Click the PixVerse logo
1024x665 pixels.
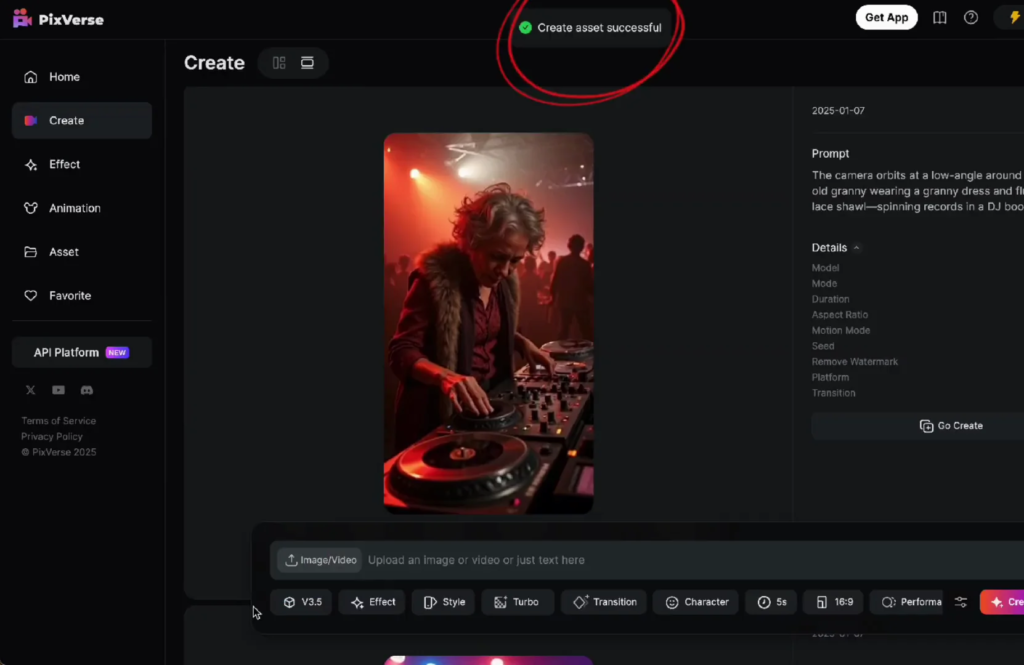58,19
